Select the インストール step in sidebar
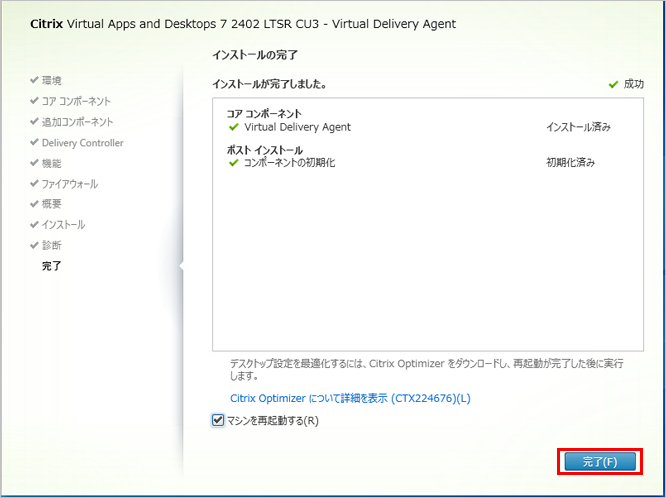This screenshot has width=666, height=498. pos(63,225)
